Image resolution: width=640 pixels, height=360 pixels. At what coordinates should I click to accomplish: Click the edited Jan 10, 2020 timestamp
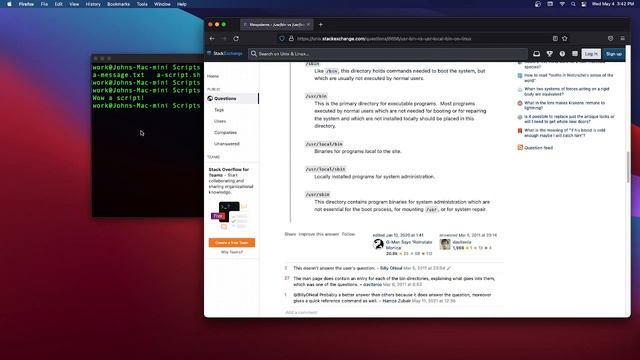click(x=398, y=235)
